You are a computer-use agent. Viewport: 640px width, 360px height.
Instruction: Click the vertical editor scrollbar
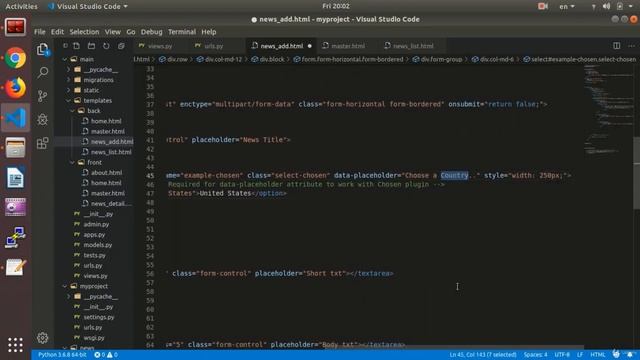637,173
